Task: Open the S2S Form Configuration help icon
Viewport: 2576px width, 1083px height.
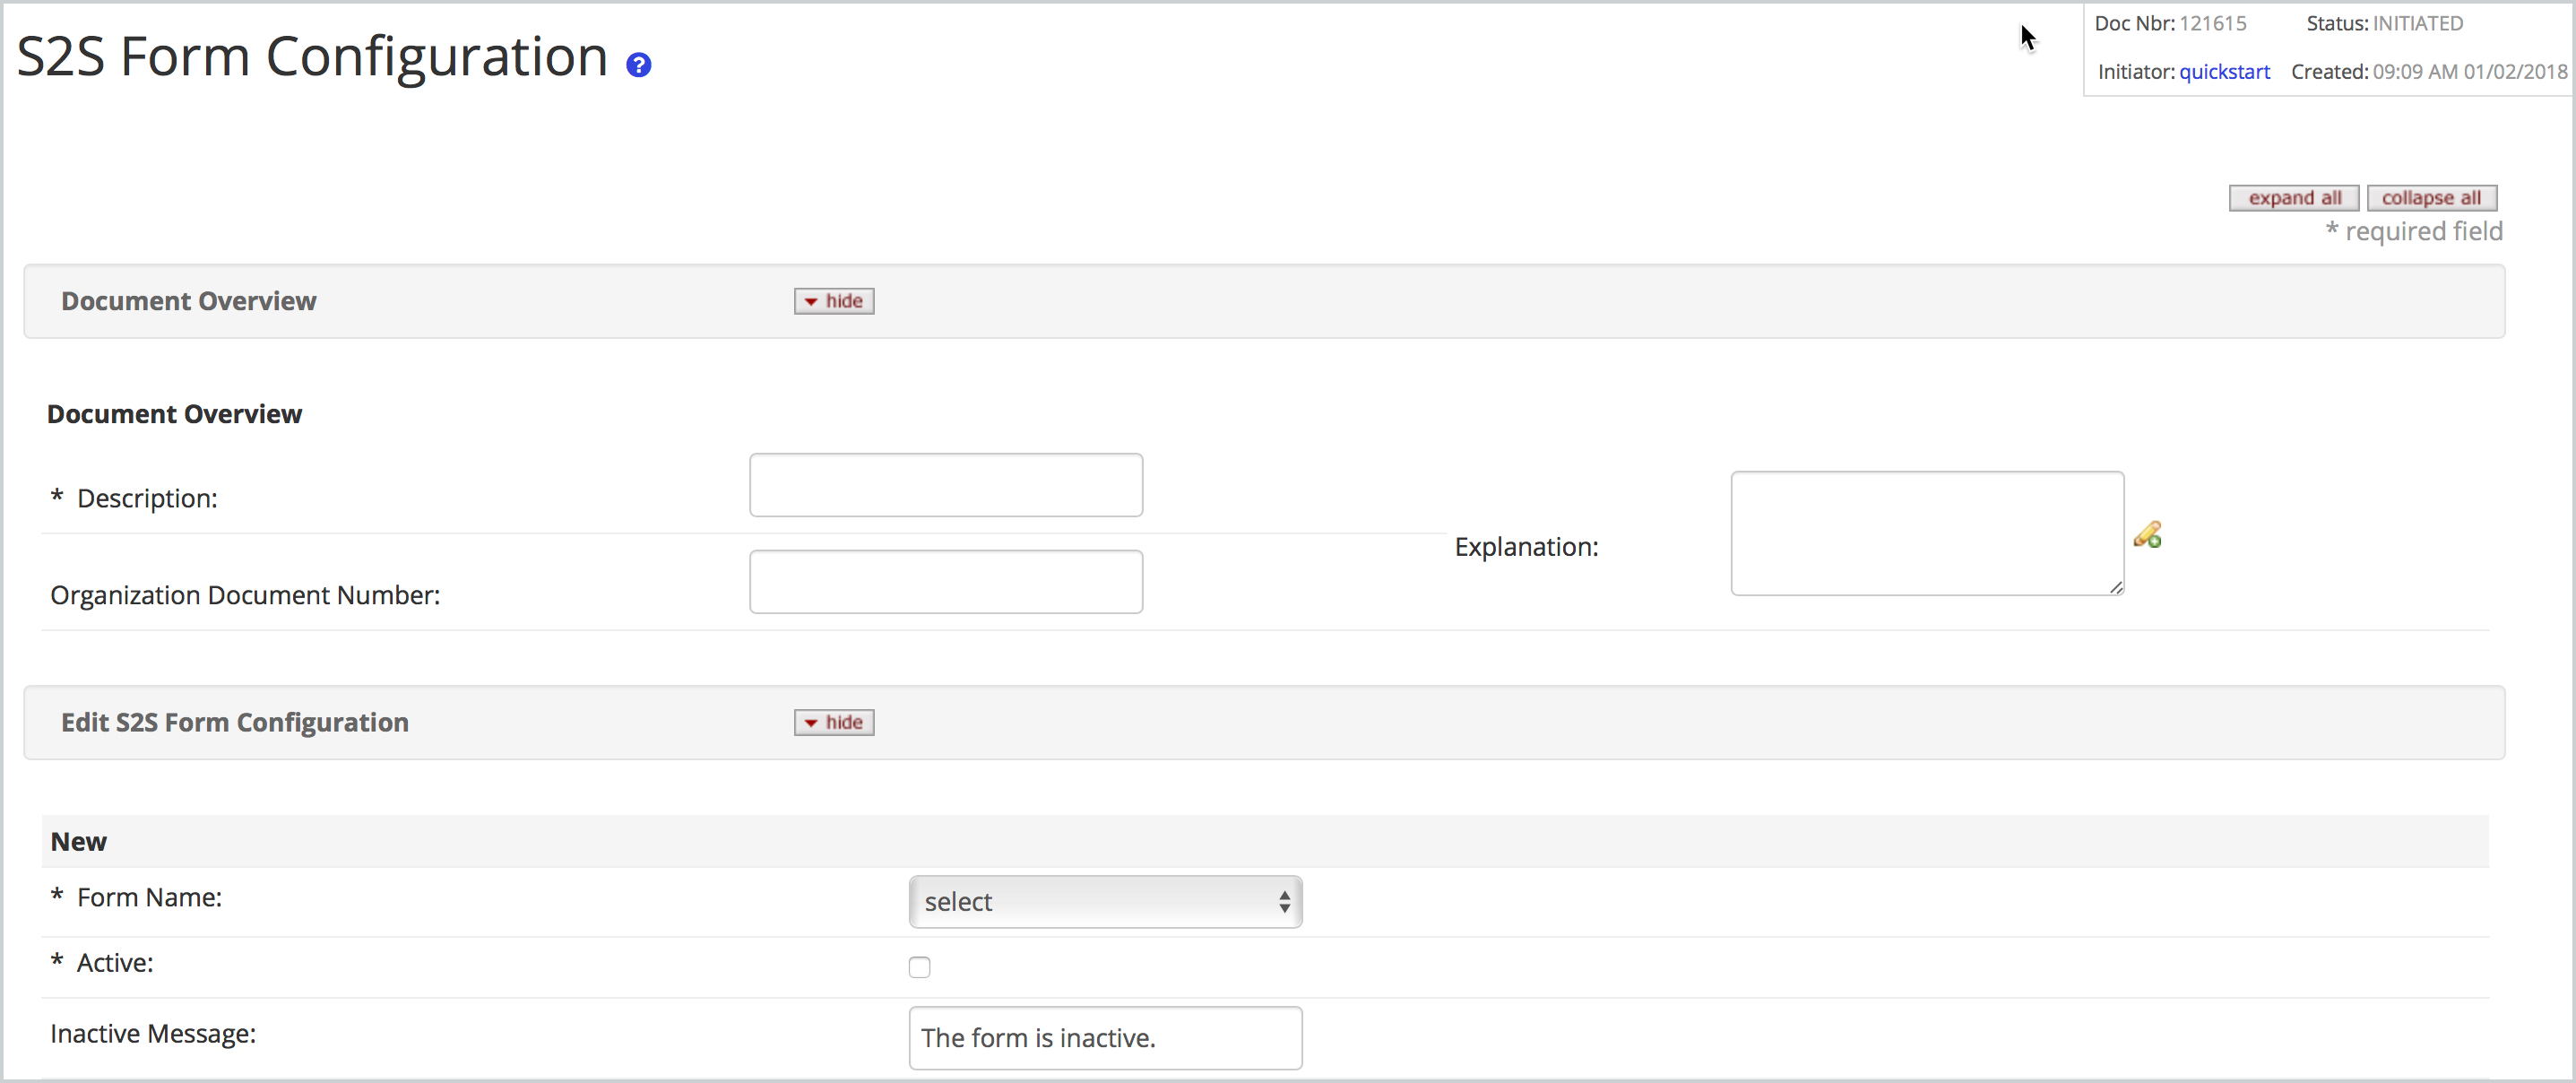Action: point(638,64)
